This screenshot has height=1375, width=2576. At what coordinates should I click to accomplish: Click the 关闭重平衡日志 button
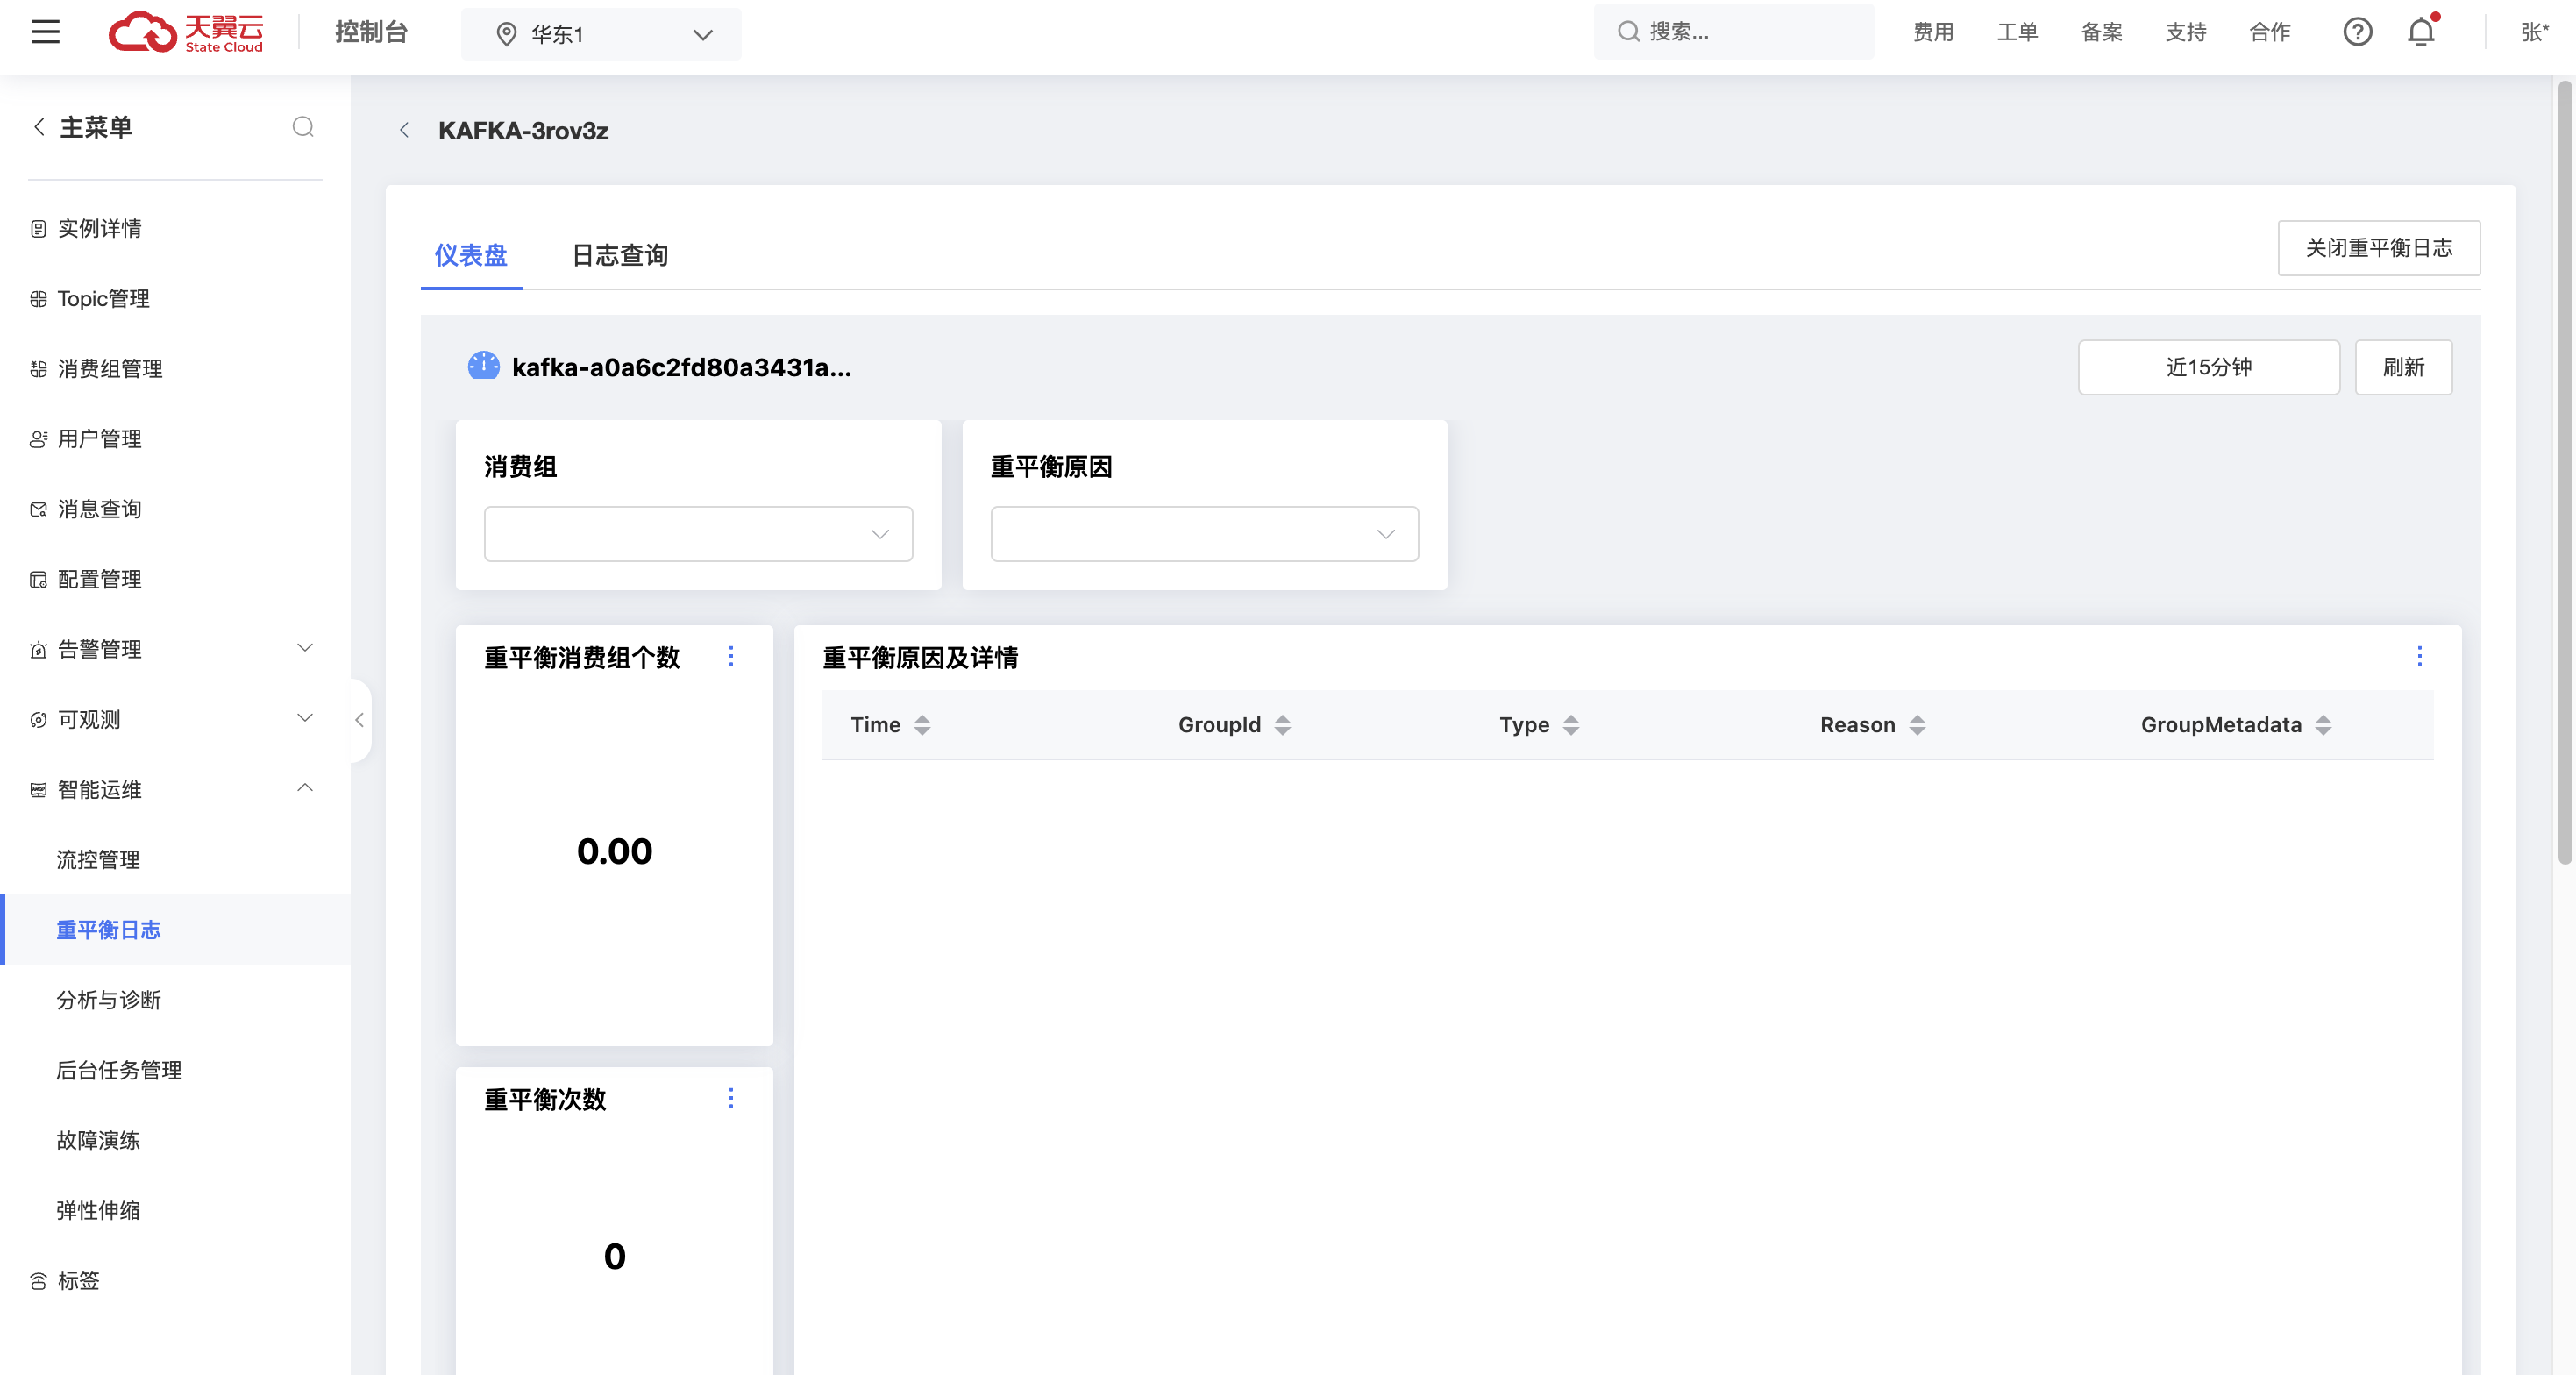pyautogui.click(x=2378, y=248)
